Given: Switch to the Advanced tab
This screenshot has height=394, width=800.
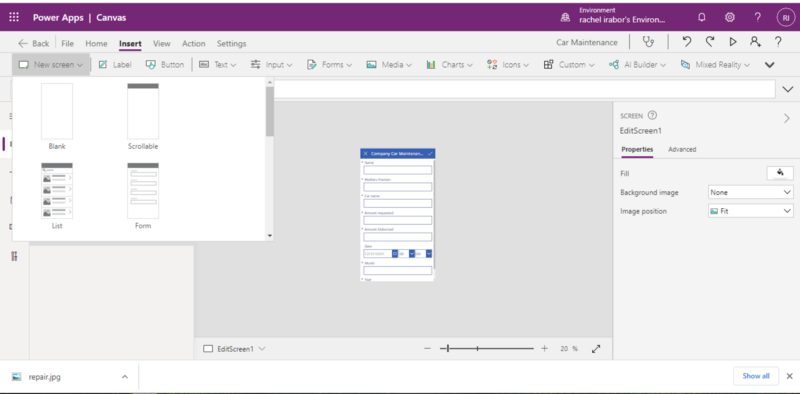Looking at the screenshot, I should tap(682, 150).
